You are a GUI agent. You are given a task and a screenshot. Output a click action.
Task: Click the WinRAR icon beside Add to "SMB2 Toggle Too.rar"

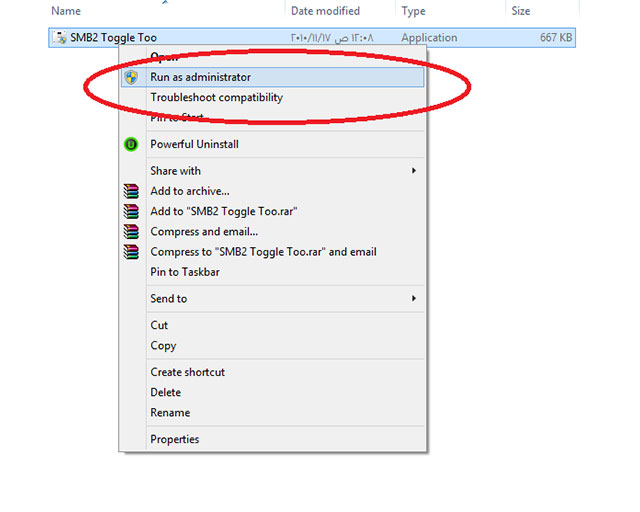point(131,211)
